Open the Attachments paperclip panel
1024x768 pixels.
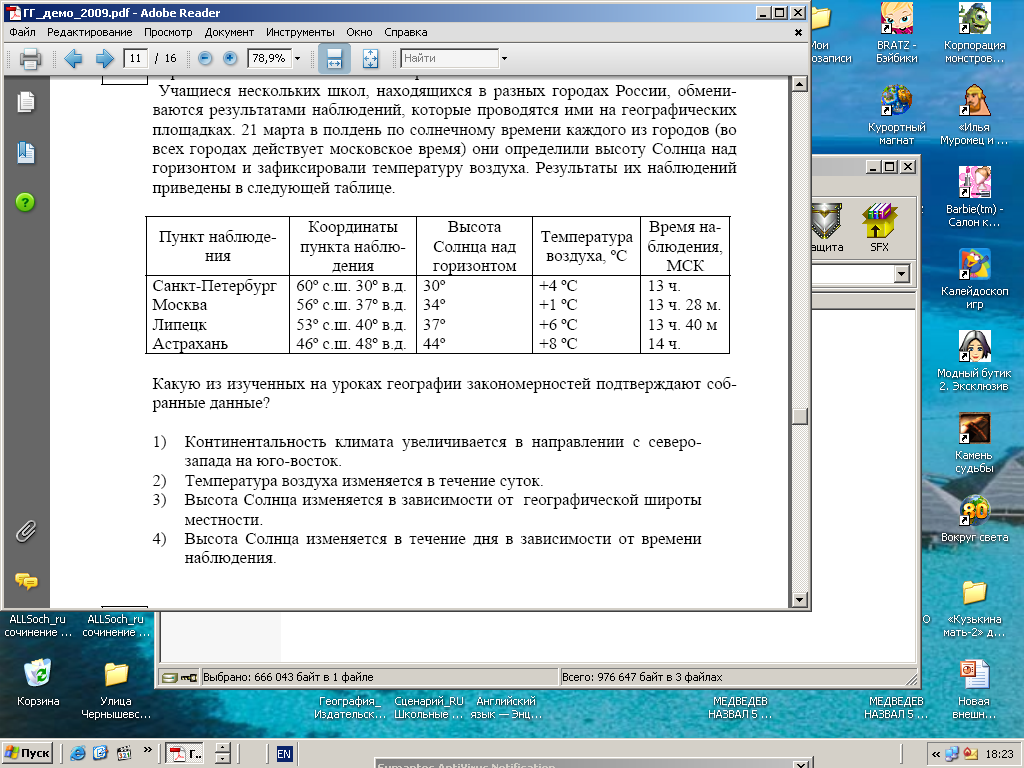pos(25,532)
